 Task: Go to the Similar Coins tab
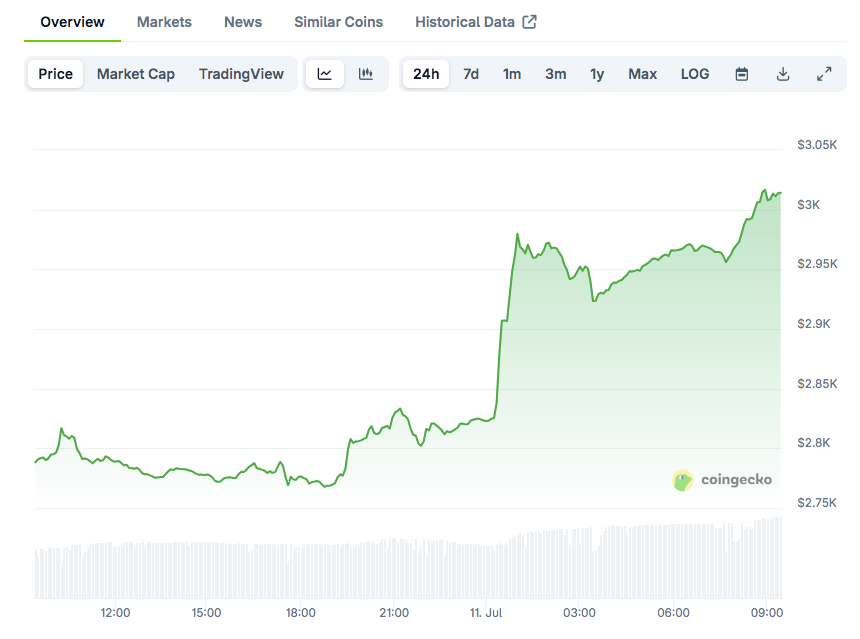tap(338, 22)
